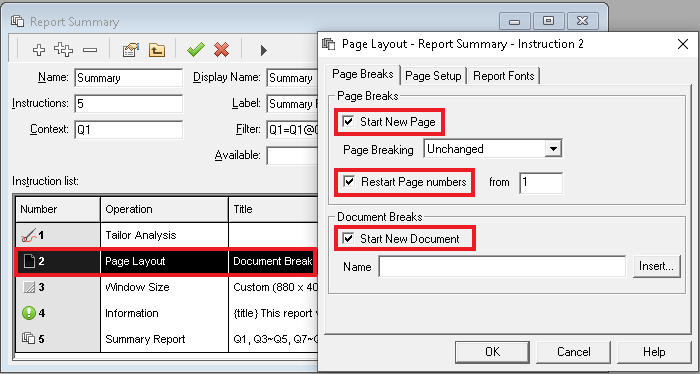This screenshot has height=374, width=700.
Task: Select the Tailor Analysis operation cell
Action: (164, 235)
